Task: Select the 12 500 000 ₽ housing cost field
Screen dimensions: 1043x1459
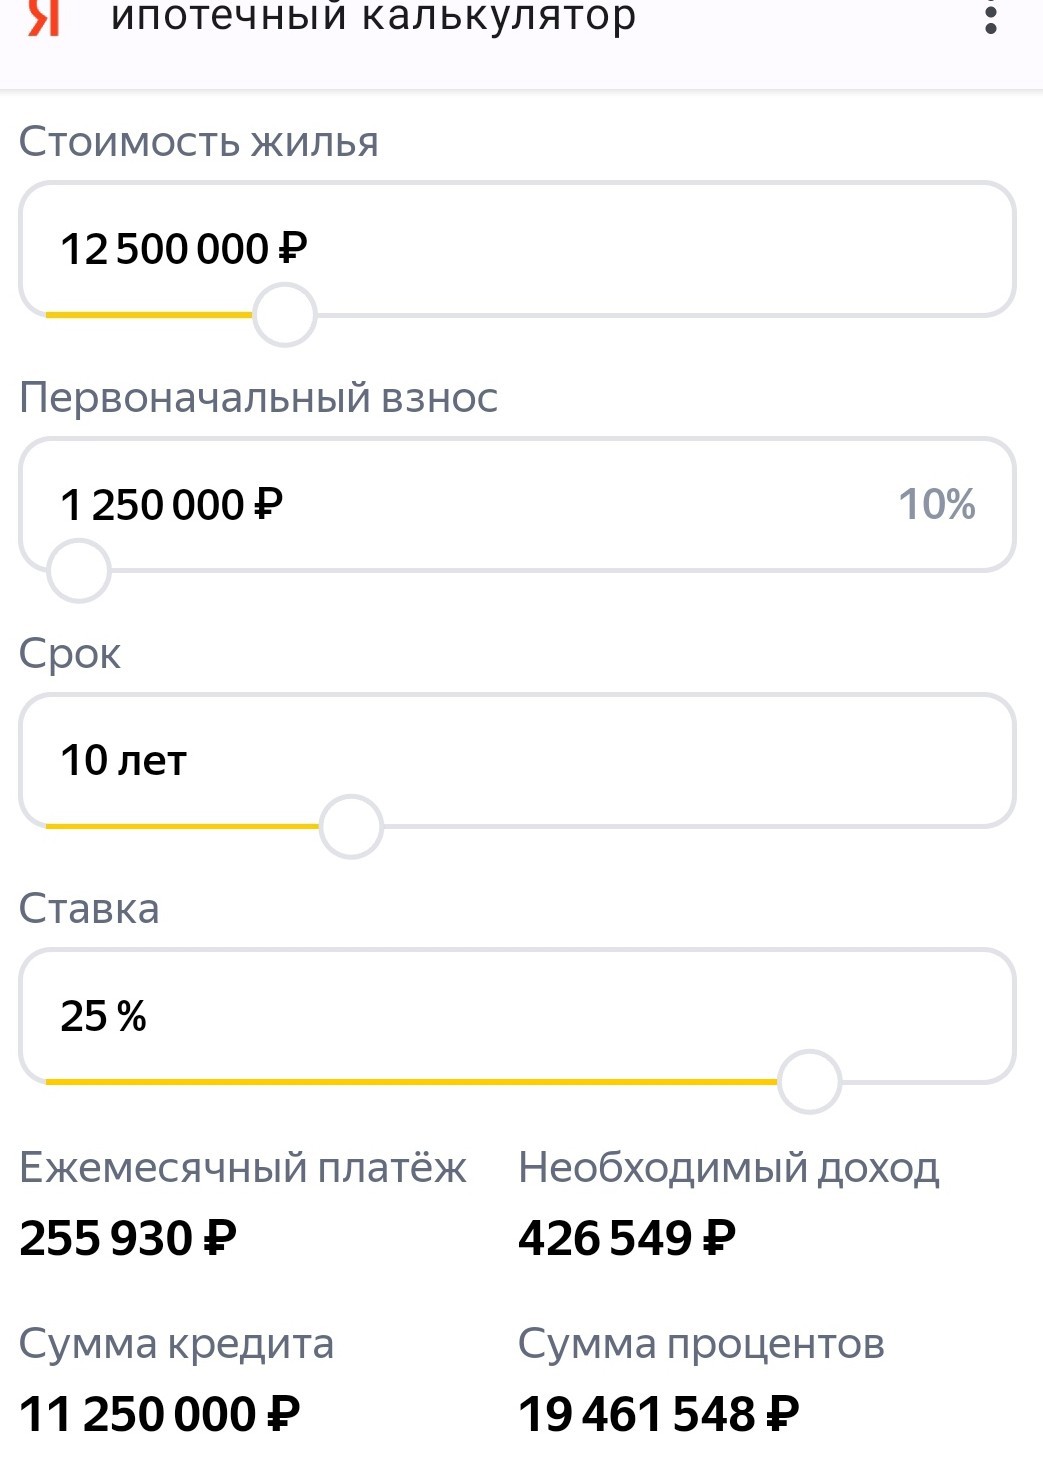Action: [517, 249]
